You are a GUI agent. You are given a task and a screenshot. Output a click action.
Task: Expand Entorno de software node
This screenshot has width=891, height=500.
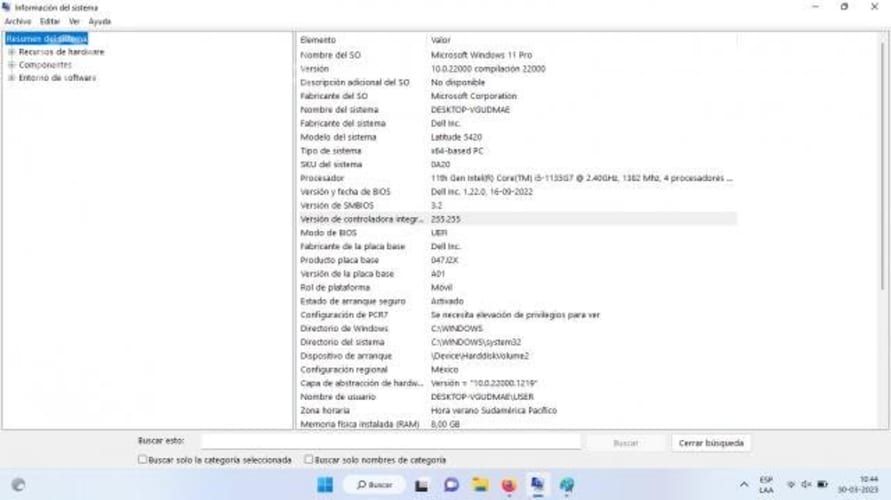tap(11, 78)
